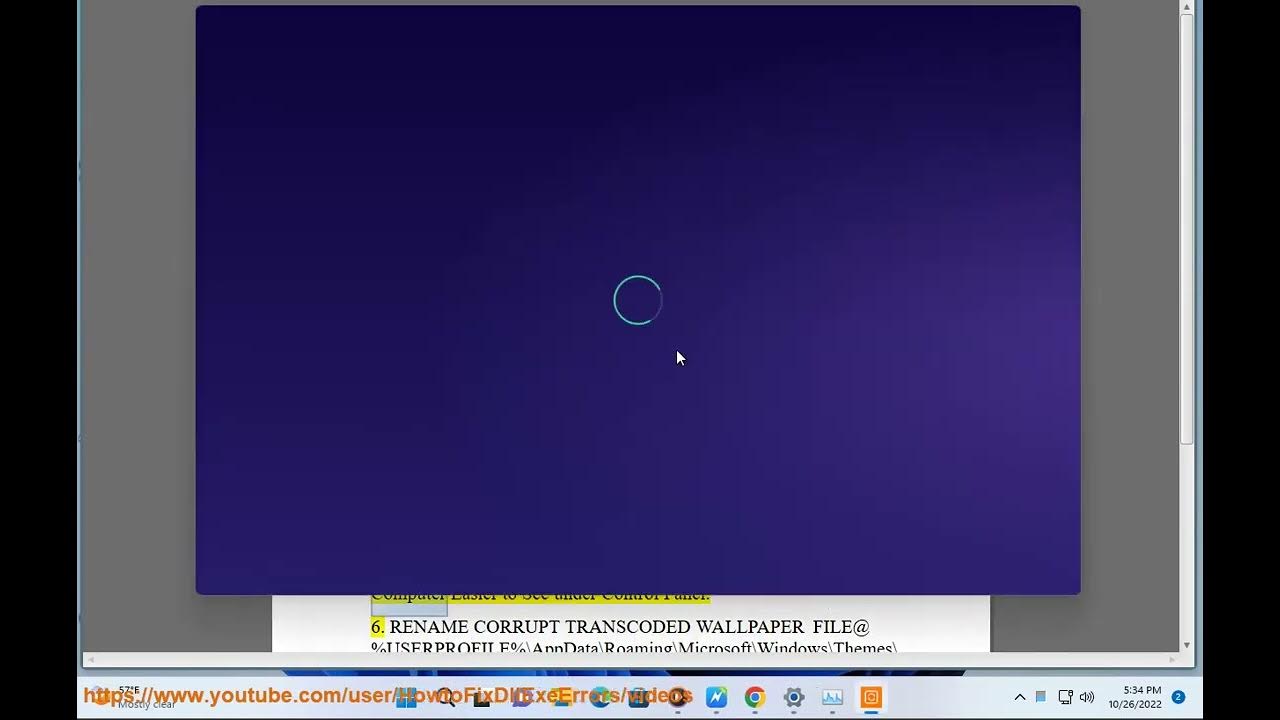Open notification center with badge 2
Image resolution: width=1280 pixels, height=720 pixels.
[1178, 697]
